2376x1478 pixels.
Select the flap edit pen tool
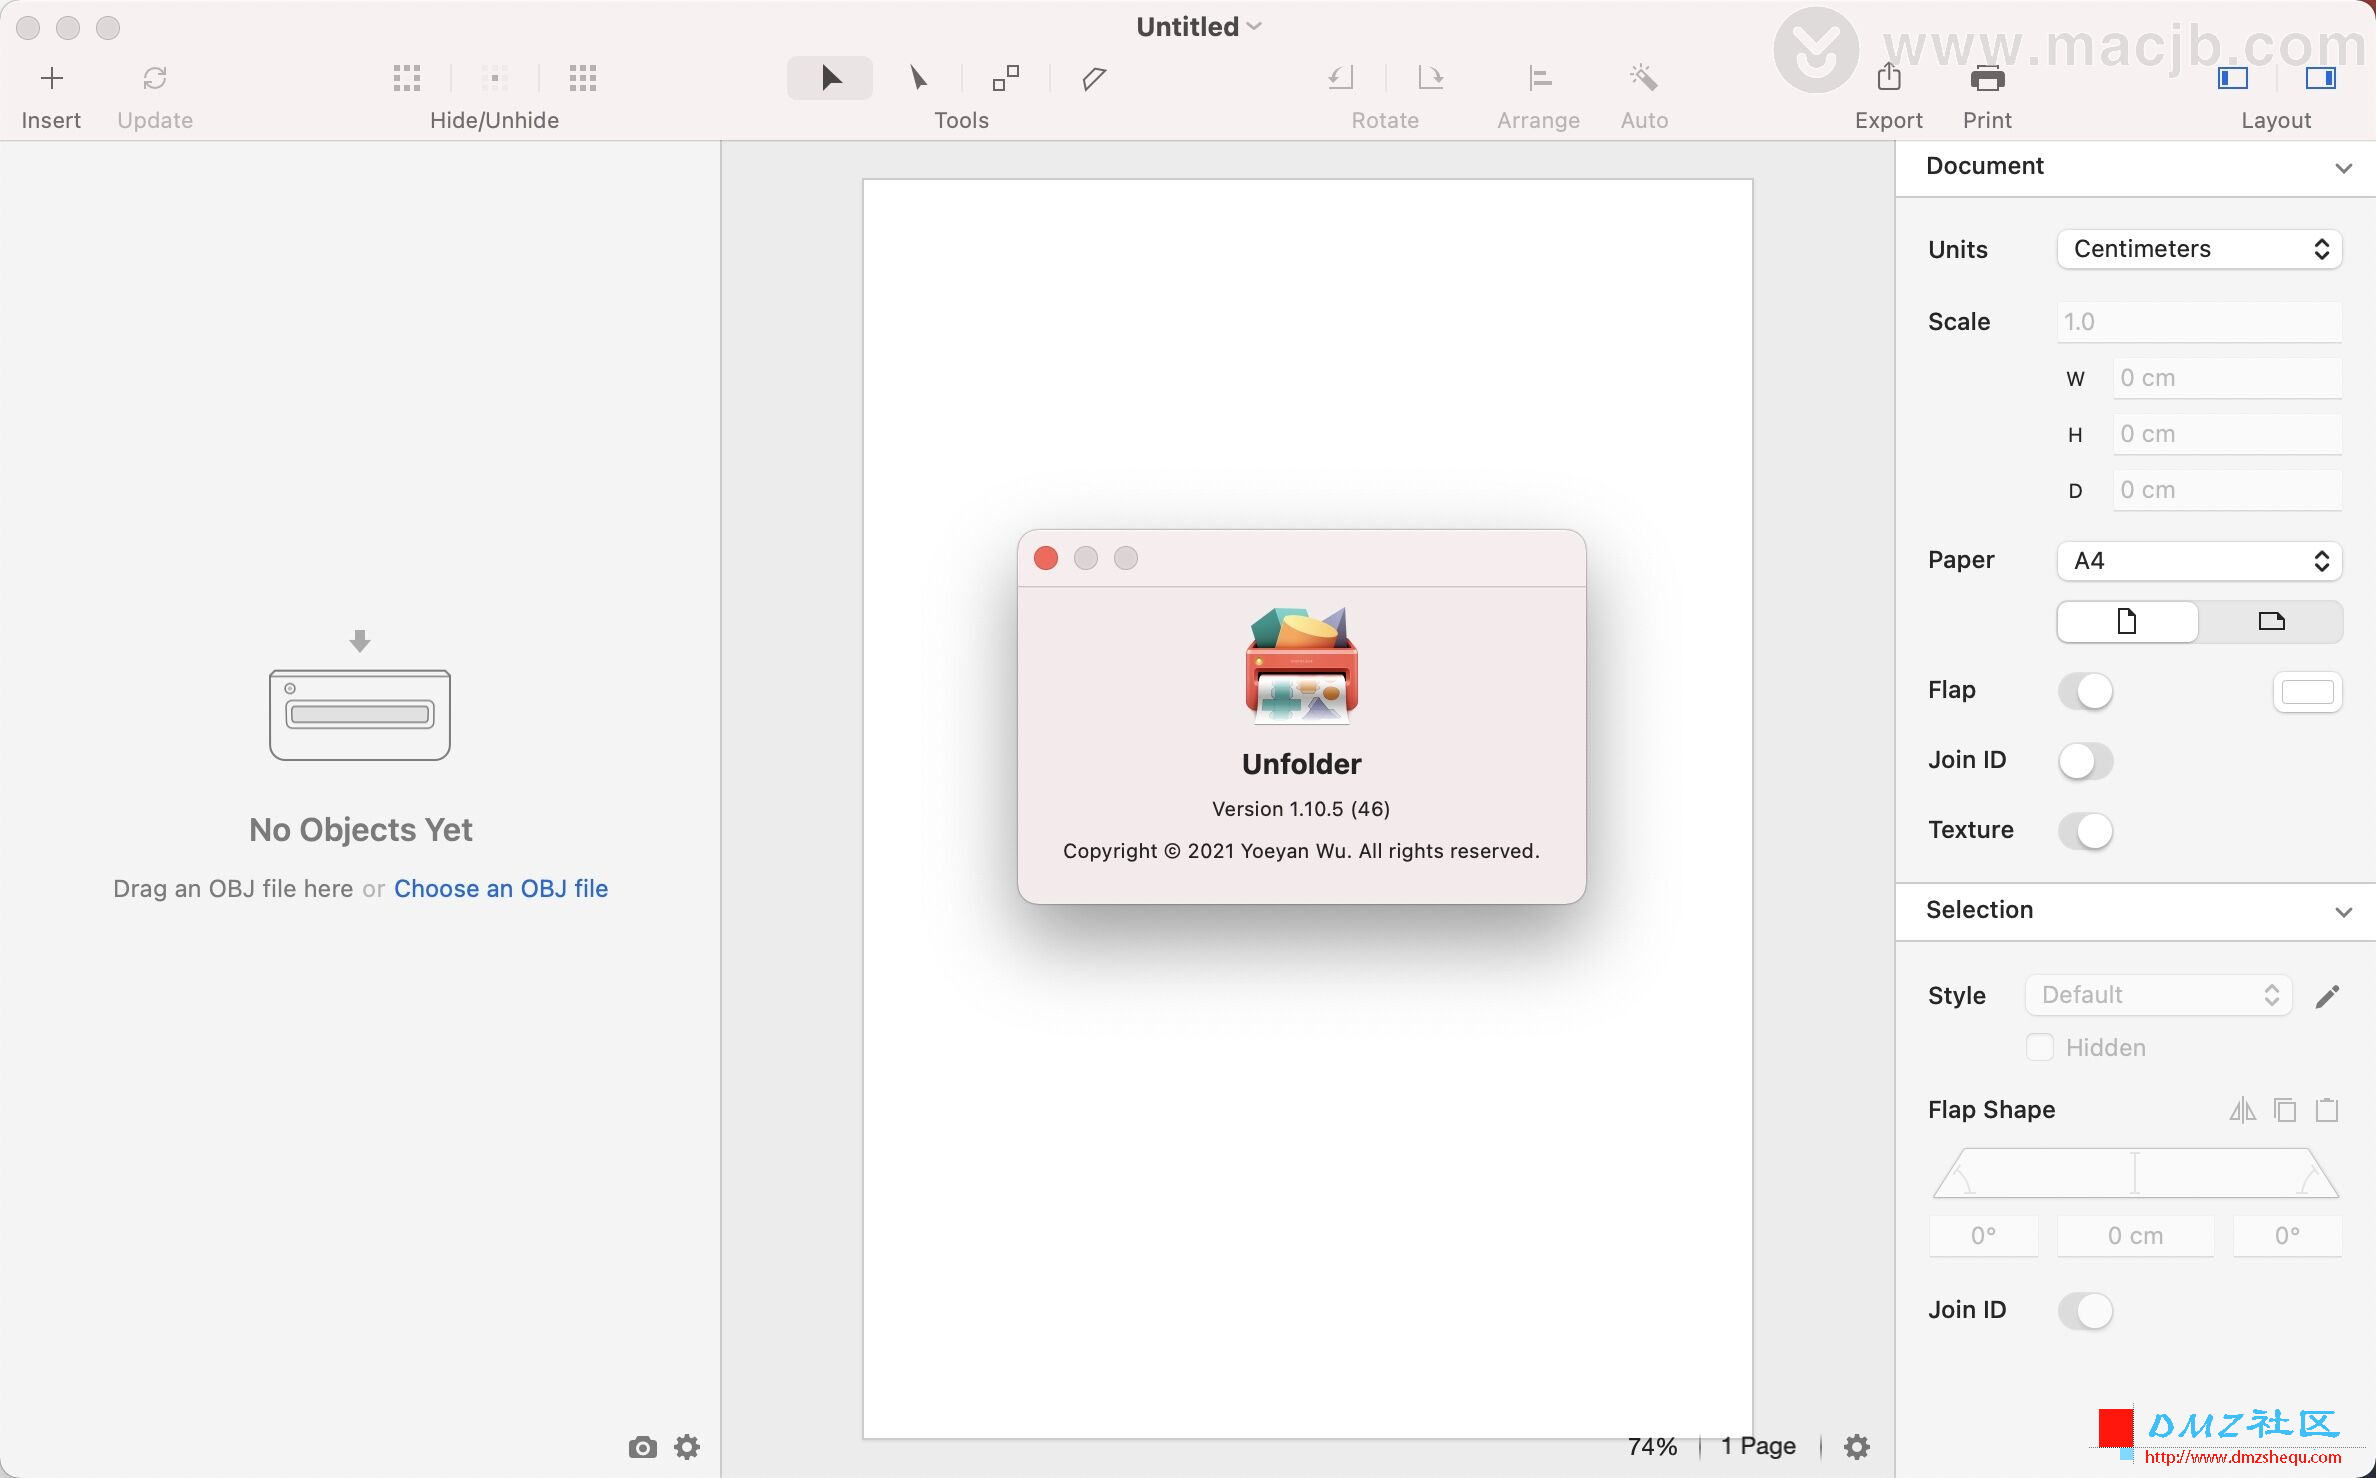1094,78
